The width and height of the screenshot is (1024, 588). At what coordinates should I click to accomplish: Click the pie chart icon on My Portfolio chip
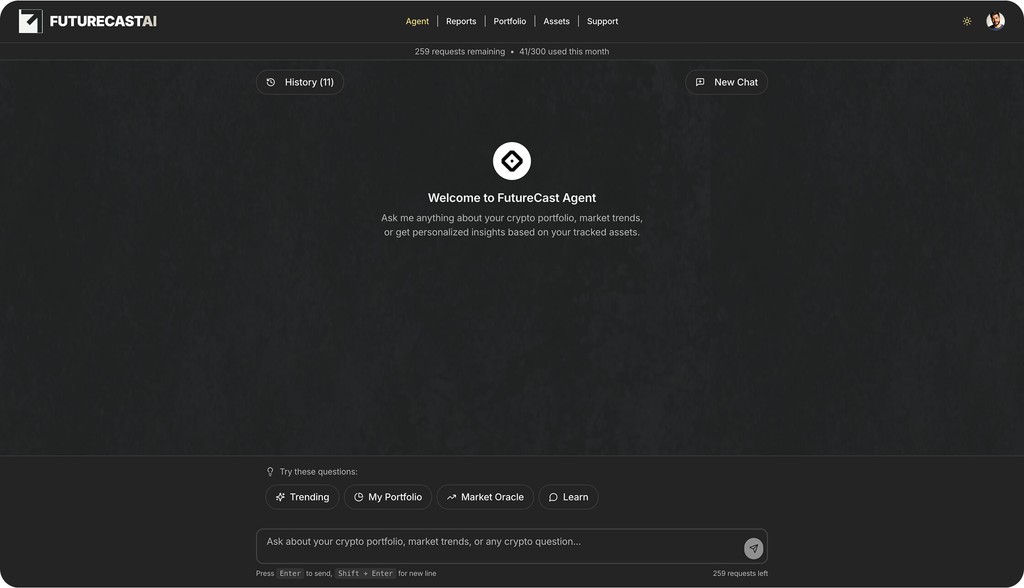(x=359, y=497)
